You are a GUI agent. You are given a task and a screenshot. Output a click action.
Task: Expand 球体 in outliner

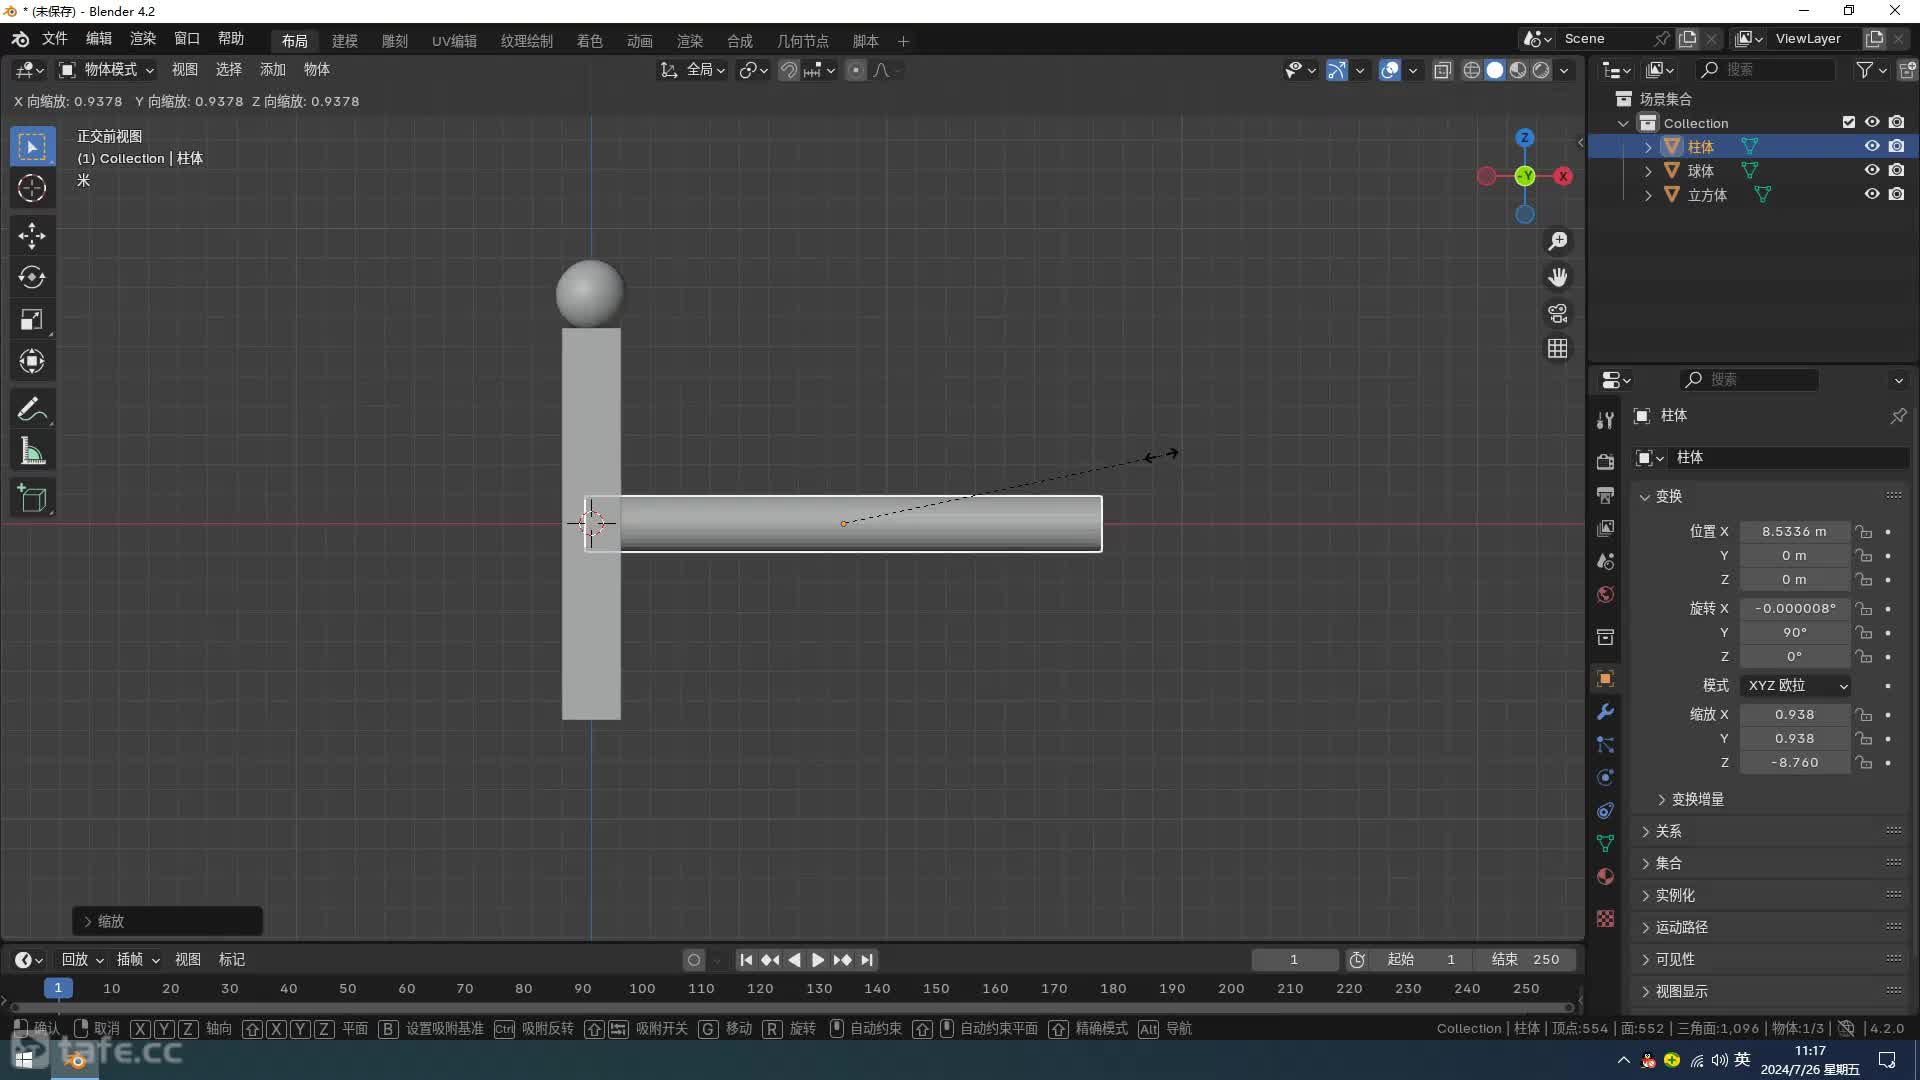(1648, 171)
